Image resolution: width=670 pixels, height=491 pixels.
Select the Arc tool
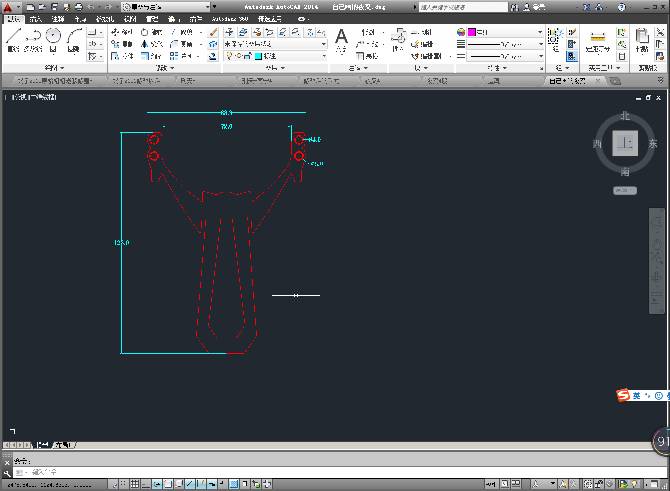pos(74,39)
